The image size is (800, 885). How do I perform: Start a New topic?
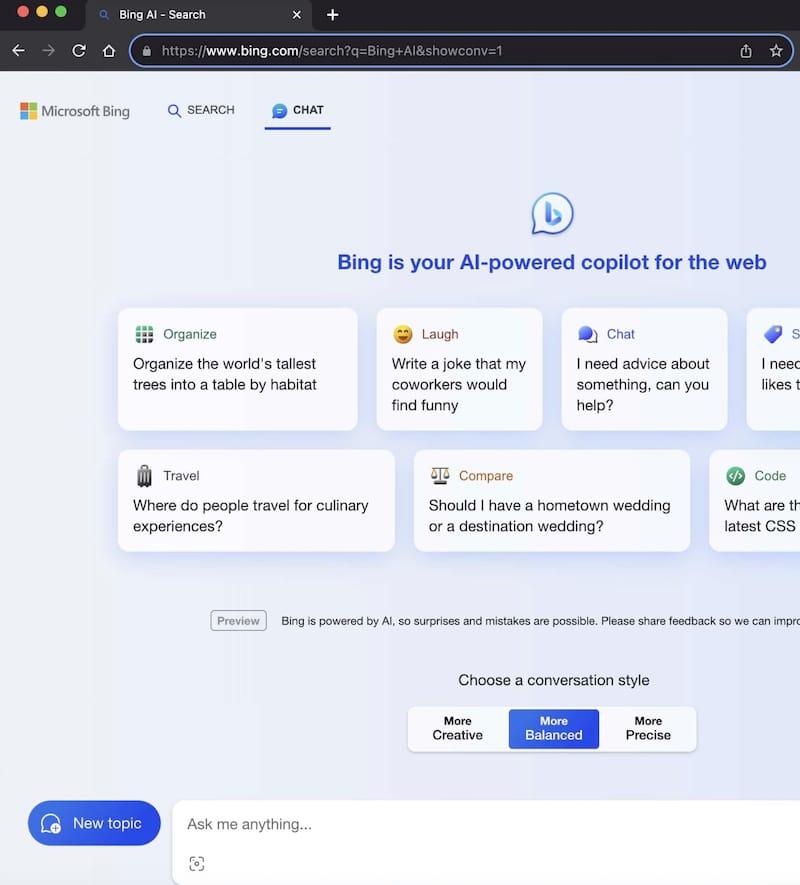[x=94, y=823]
